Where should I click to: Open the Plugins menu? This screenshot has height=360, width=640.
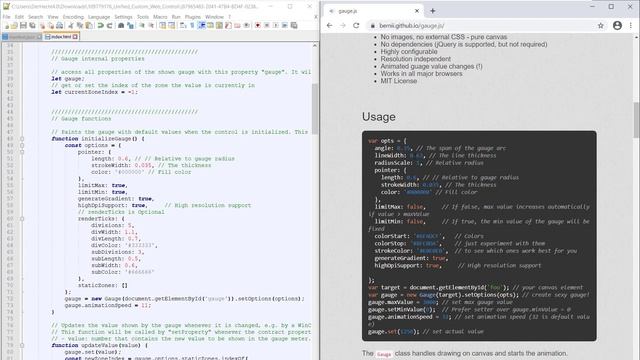pos(193,17)
